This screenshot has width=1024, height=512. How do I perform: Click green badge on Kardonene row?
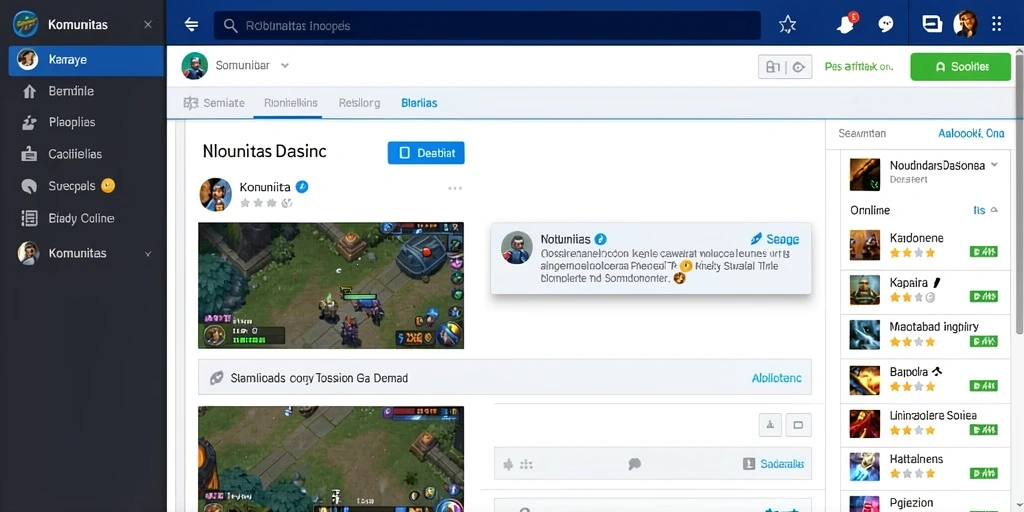pos(984,251)
